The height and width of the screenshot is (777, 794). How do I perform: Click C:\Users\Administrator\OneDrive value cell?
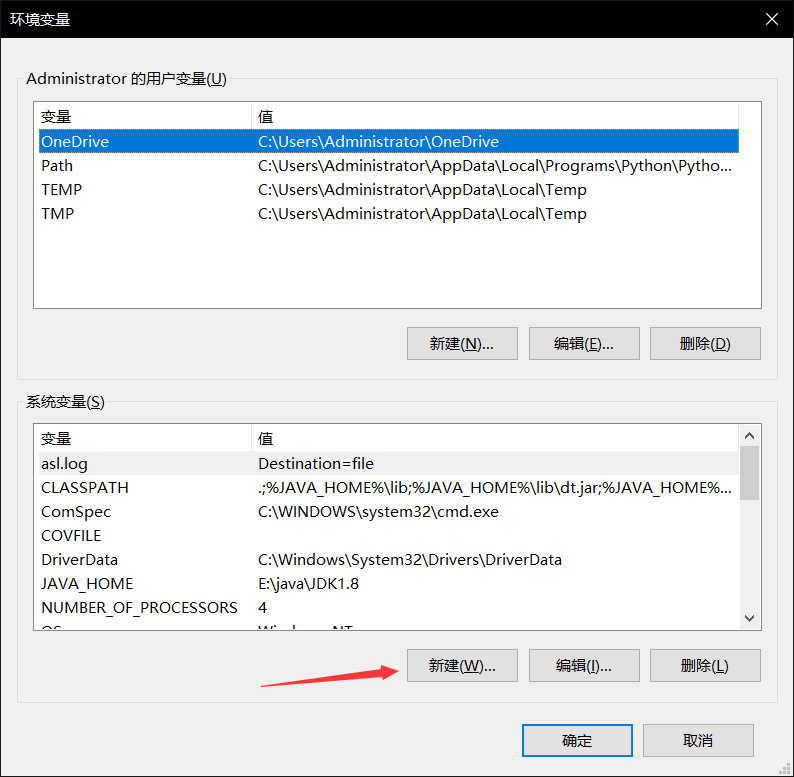(x=378, y=141)
